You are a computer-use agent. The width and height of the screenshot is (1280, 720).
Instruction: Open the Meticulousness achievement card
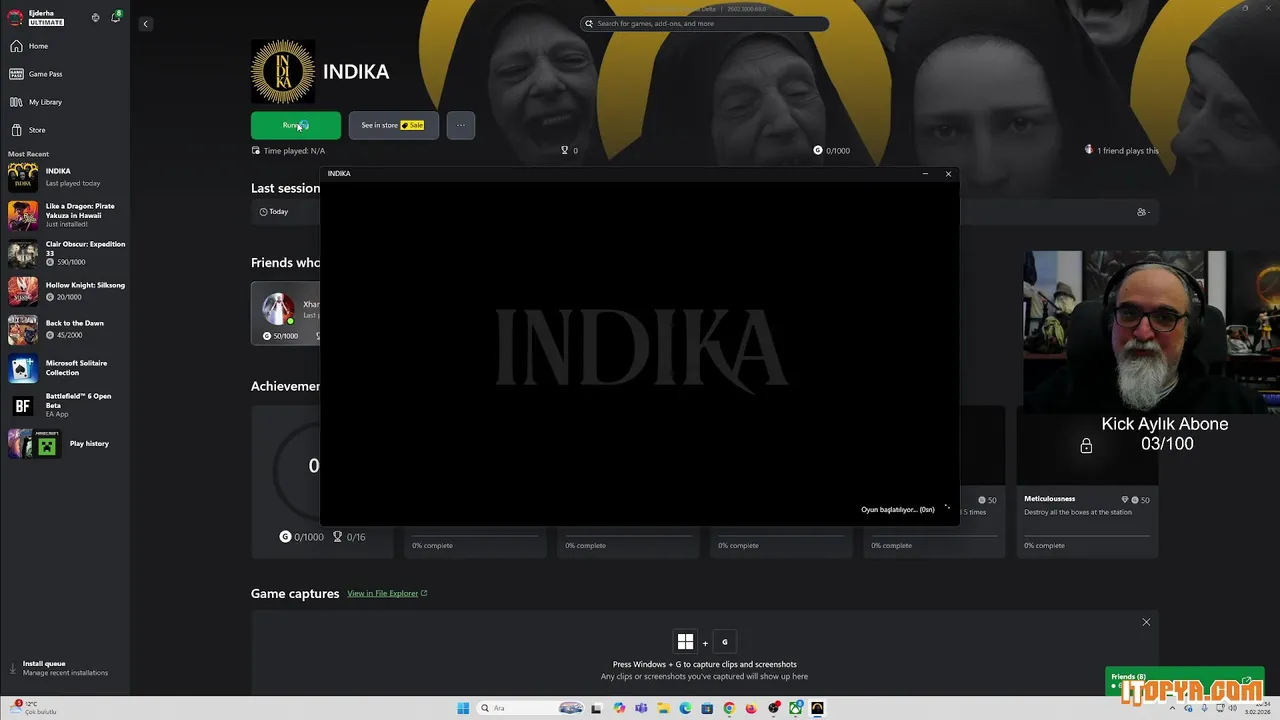click(x=1087, y=482)
